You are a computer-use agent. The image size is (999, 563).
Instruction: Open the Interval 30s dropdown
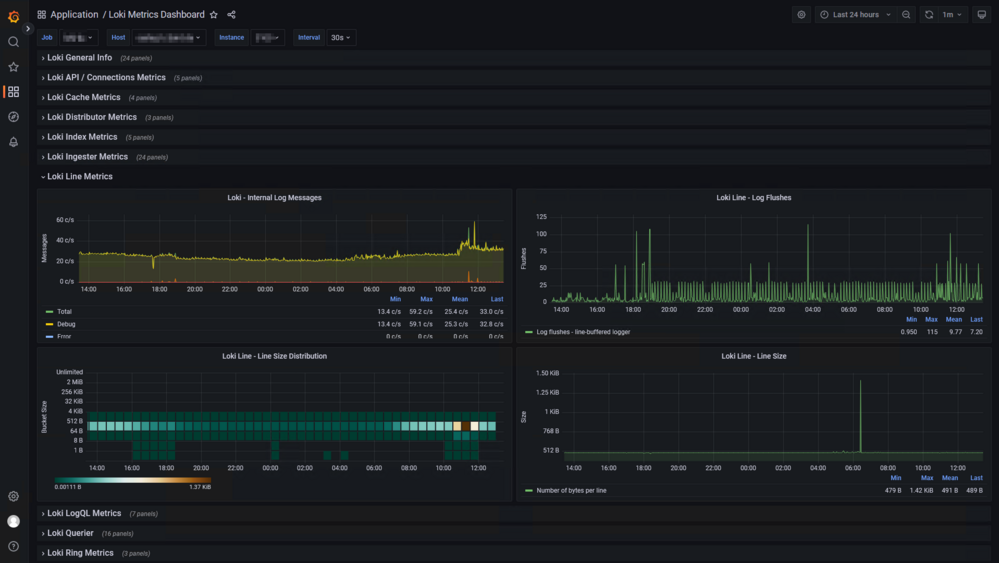coord(341,38)
